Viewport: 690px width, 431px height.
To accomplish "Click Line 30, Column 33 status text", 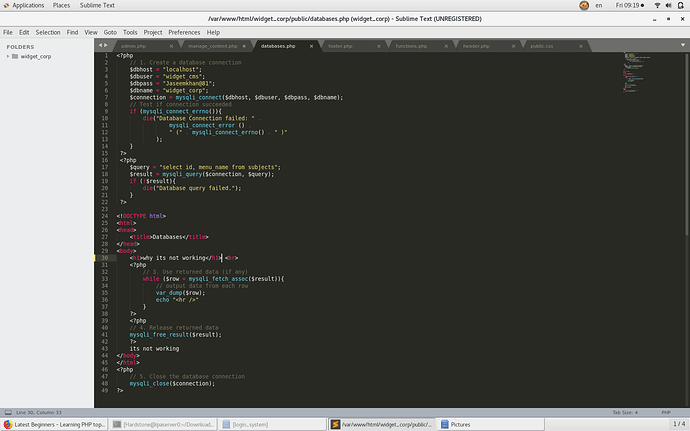I will pos(39,413).
